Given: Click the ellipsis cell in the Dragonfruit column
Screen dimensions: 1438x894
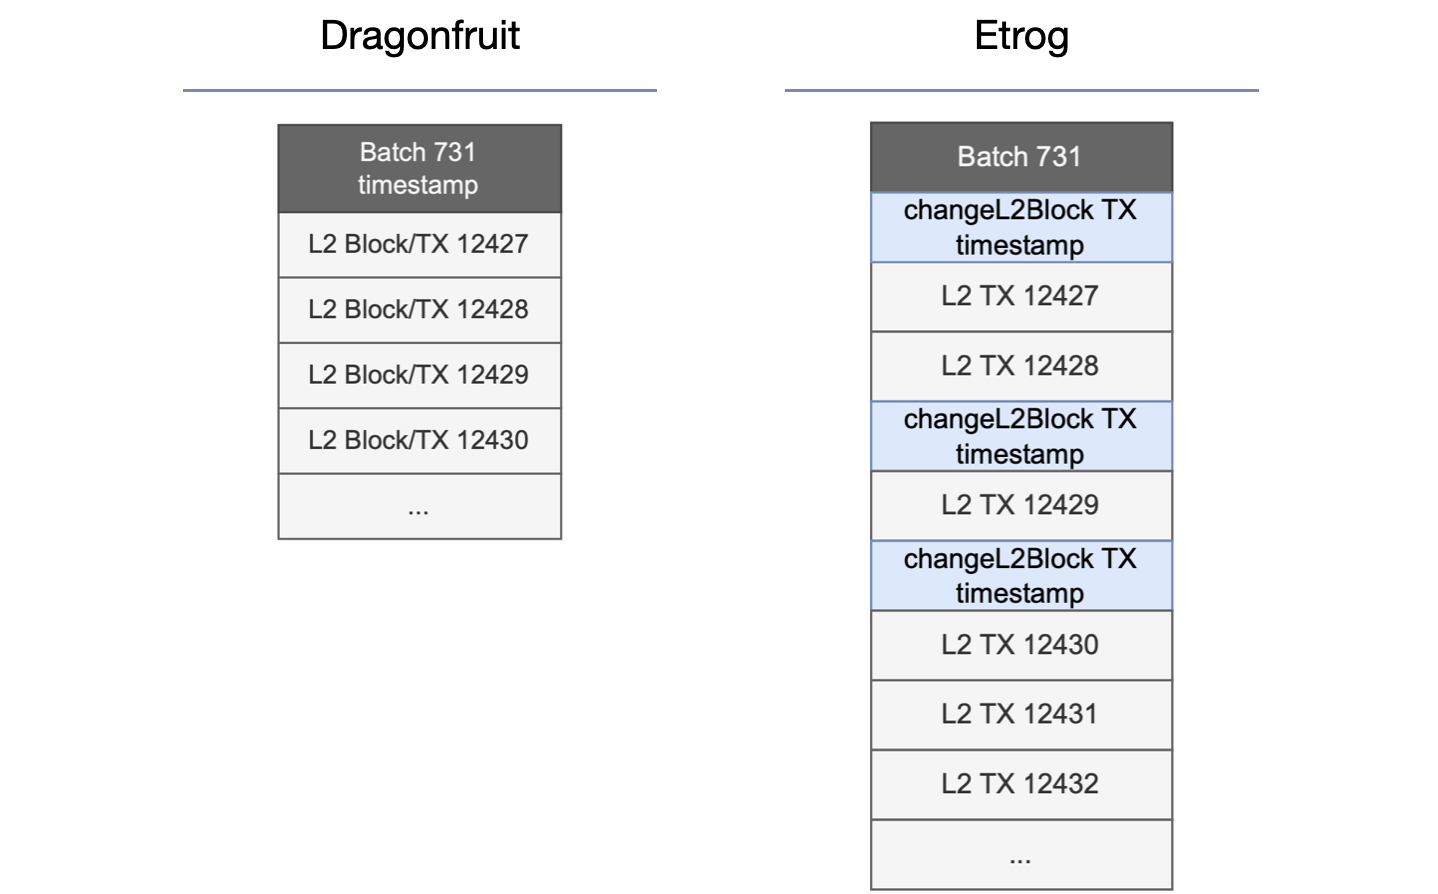Looking at the screenshot, I should click(419, 507).
